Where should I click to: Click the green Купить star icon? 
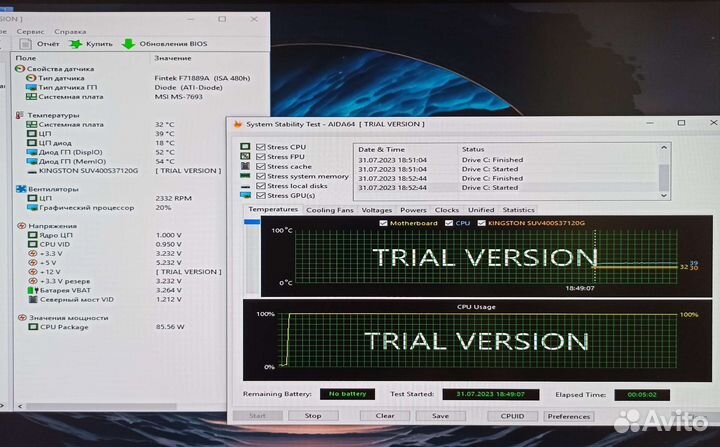pos(76,44)
